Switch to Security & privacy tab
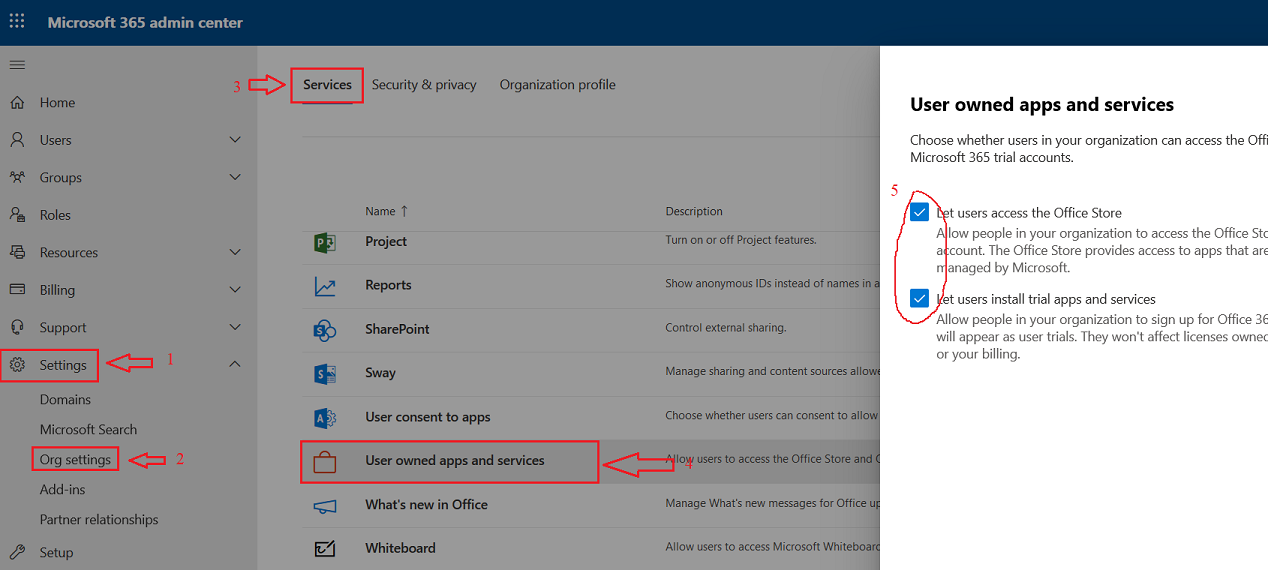 click(x=424, y=85)
